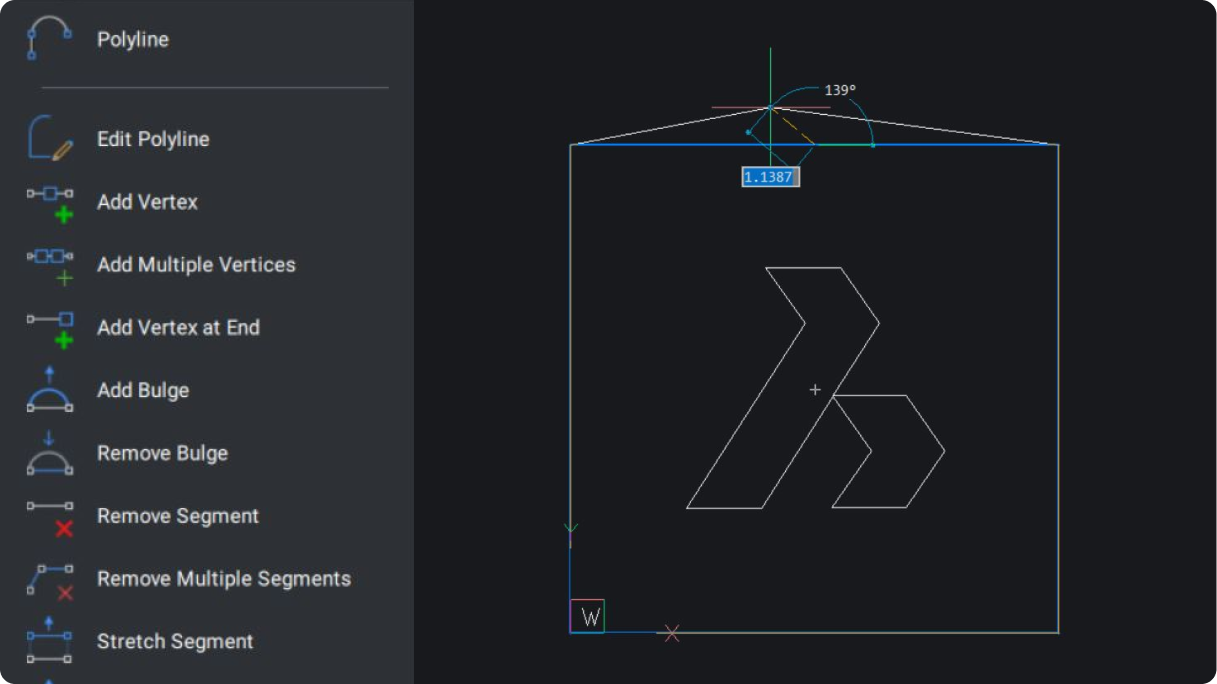Click the Add Multiple Vertices icon
The width and height of the screenshot is (1217, 684).
(50, 266)
